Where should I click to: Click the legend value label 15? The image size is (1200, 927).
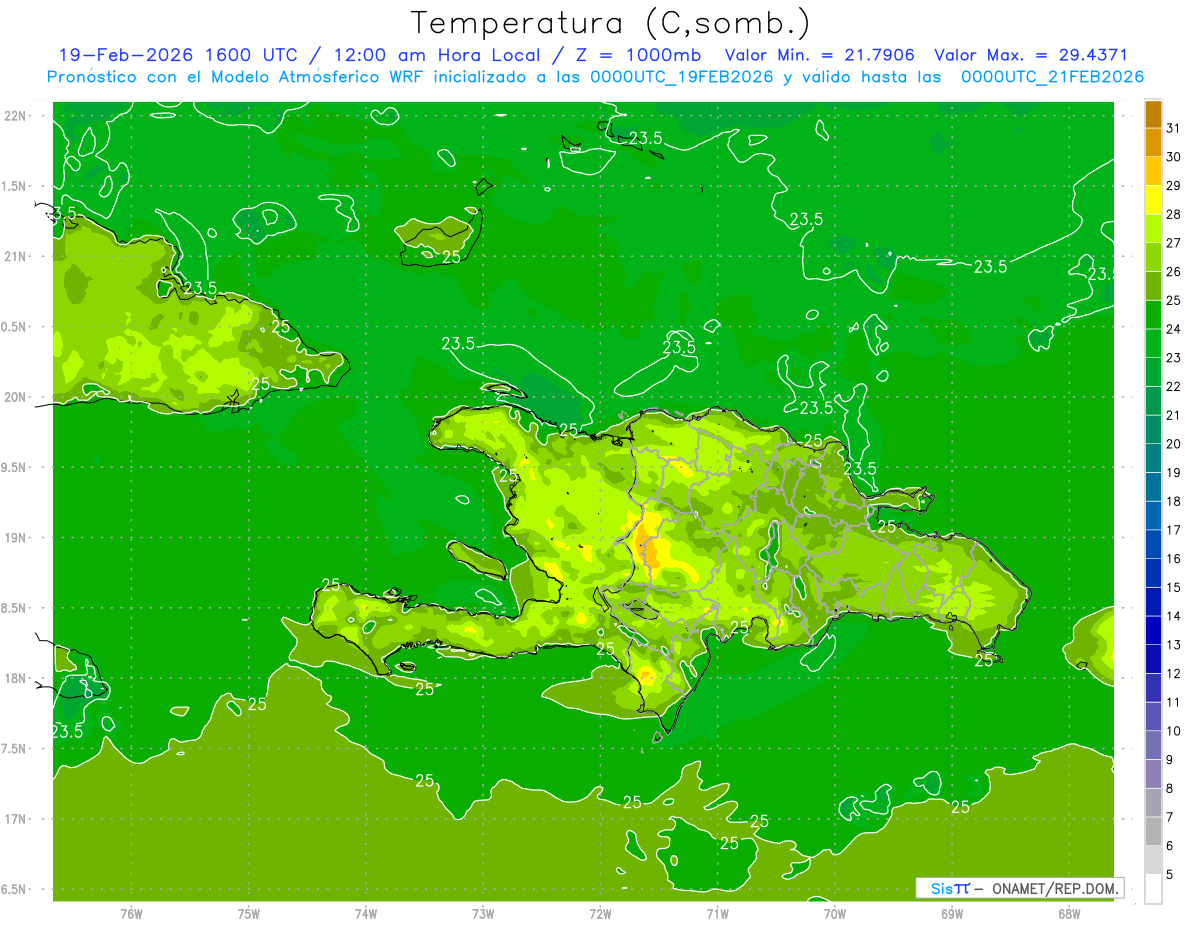click(1173, 587)
